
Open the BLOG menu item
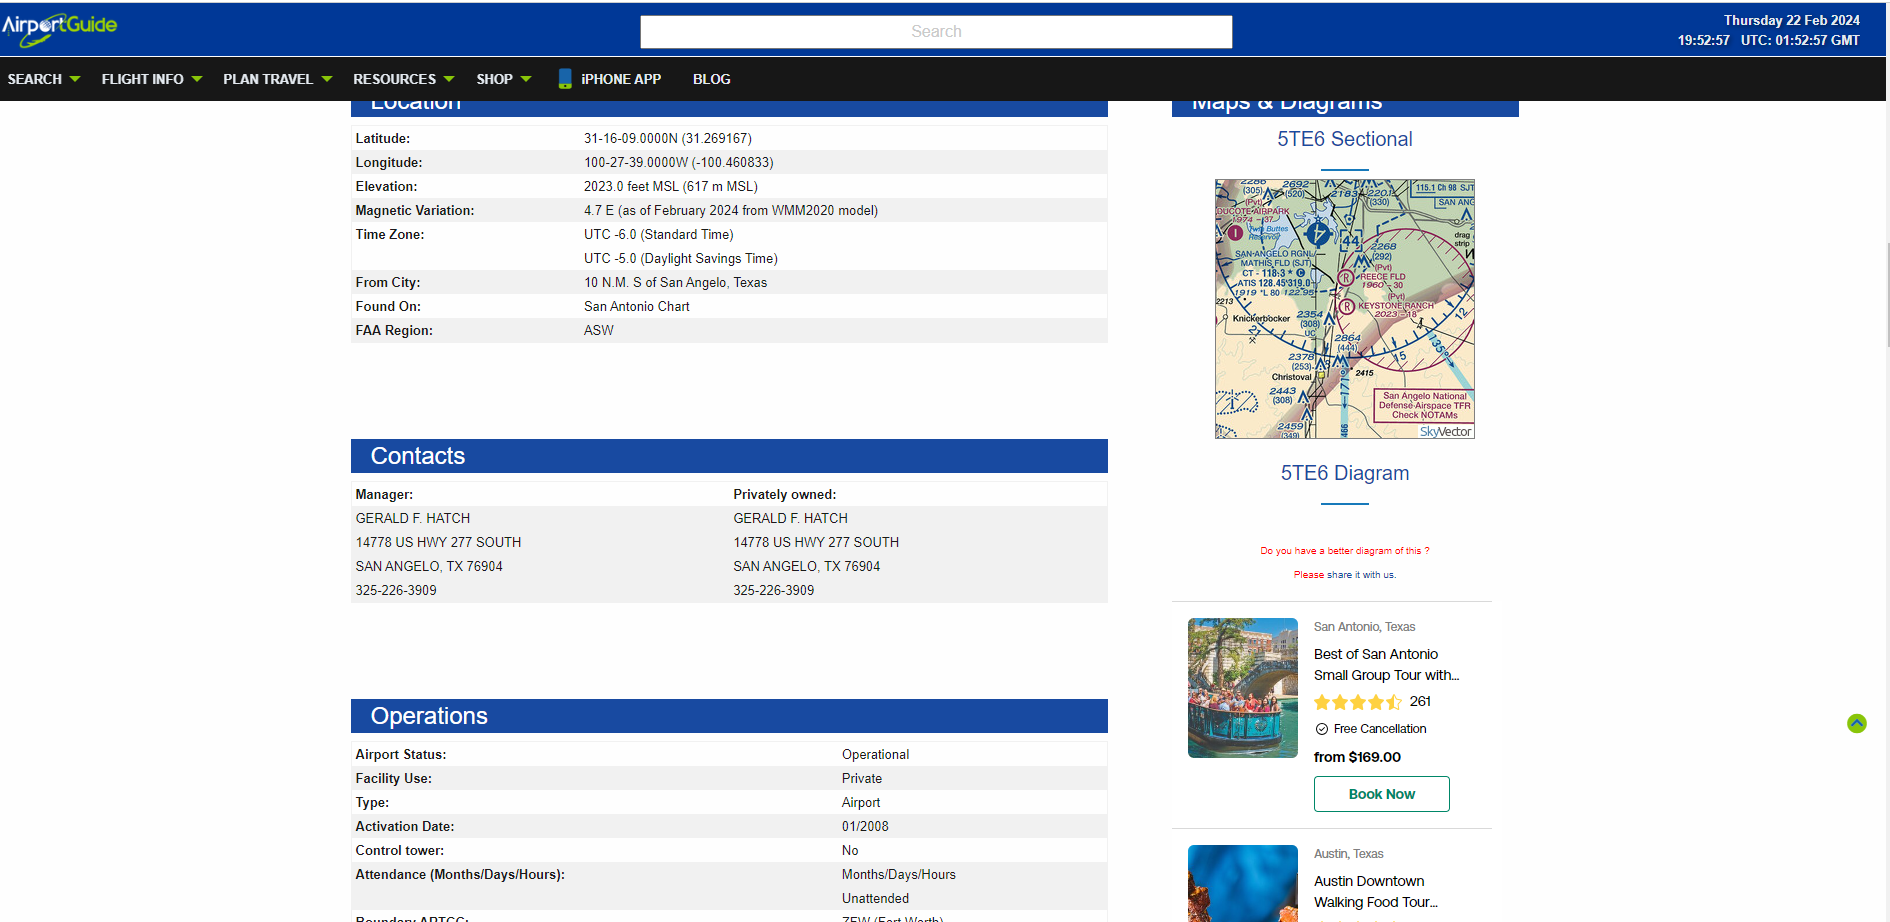click(x=712, y=79)
